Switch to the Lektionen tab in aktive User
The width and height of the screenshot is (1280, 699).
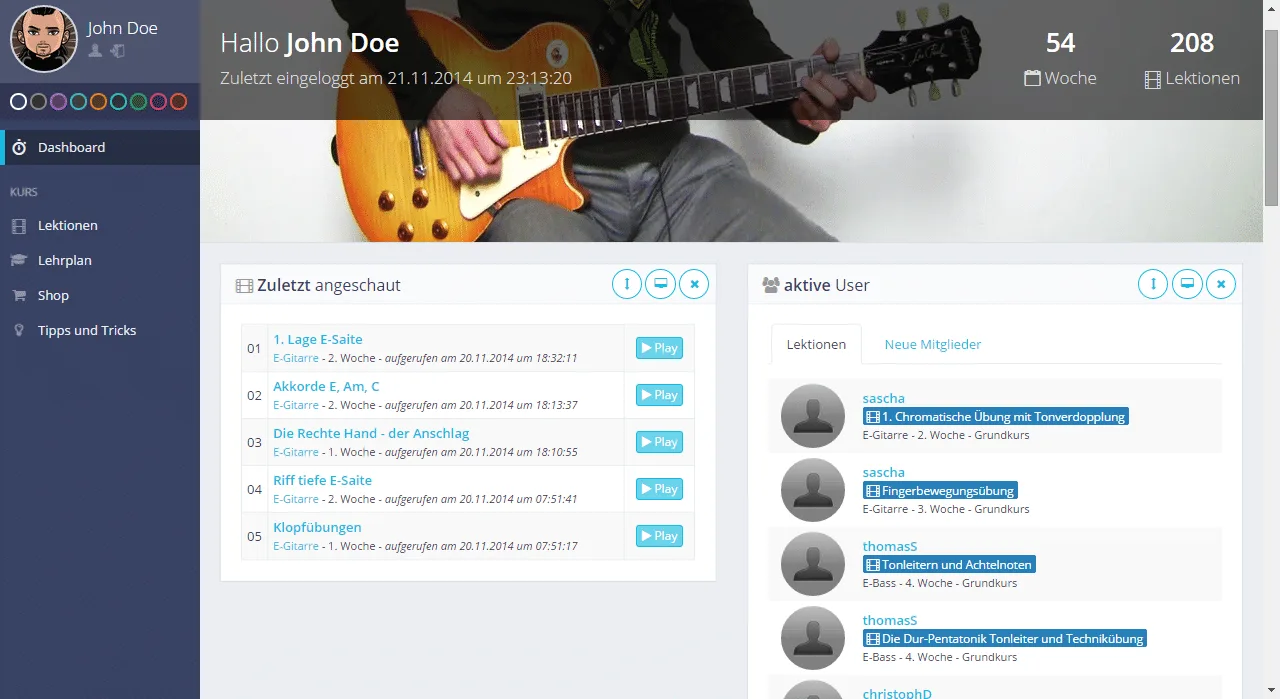tap(816, 344)
